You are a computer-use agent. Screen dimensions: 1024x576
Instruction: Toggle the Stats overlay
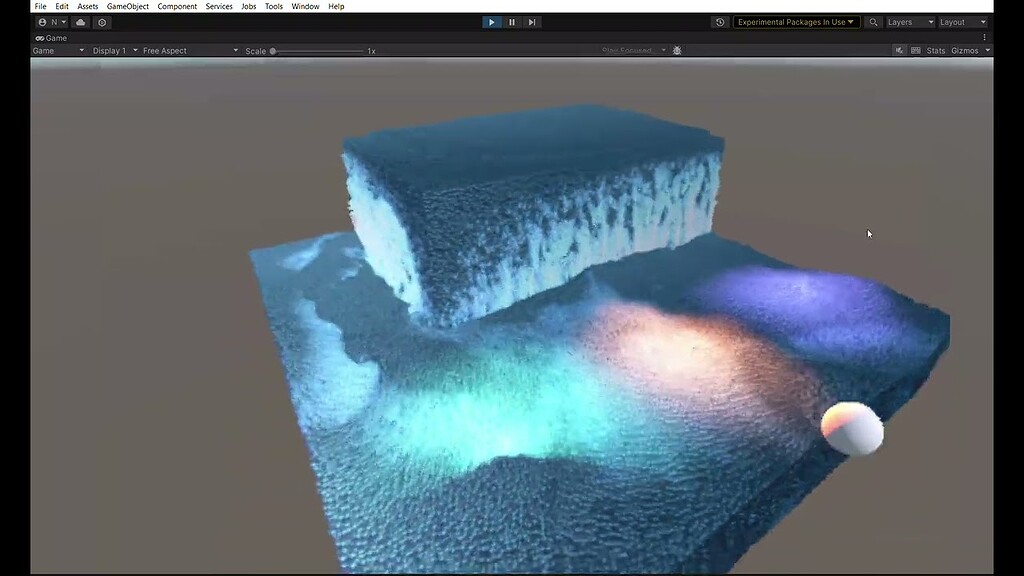934,50
